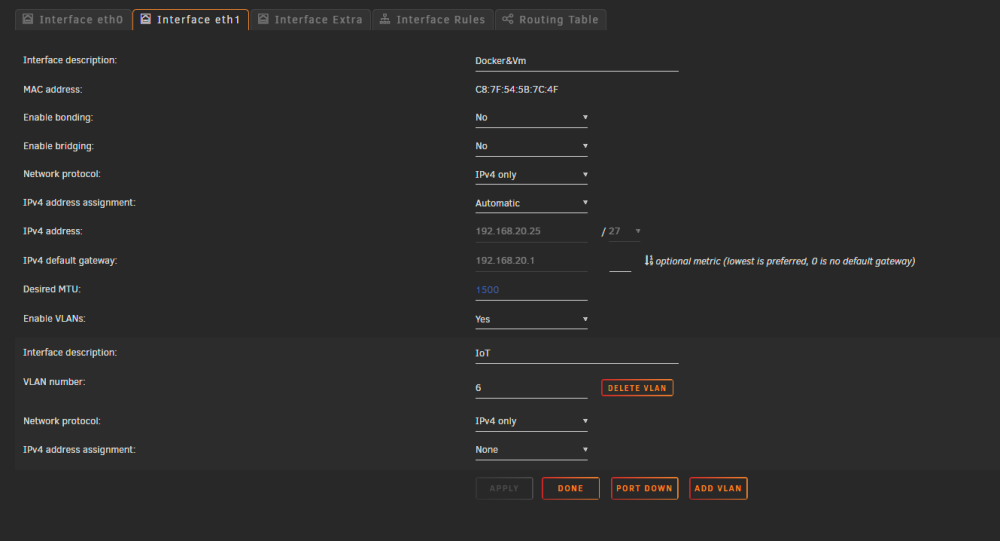Click the metric sort icon beside optional metric

tap(649, 260)
